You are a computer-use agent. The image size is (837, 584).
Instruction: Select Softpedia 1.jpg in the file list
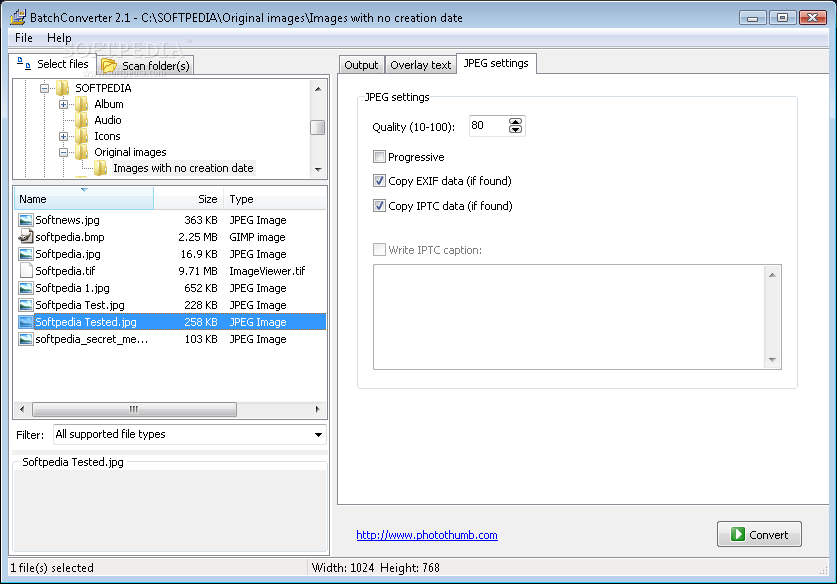click(73, 288)
